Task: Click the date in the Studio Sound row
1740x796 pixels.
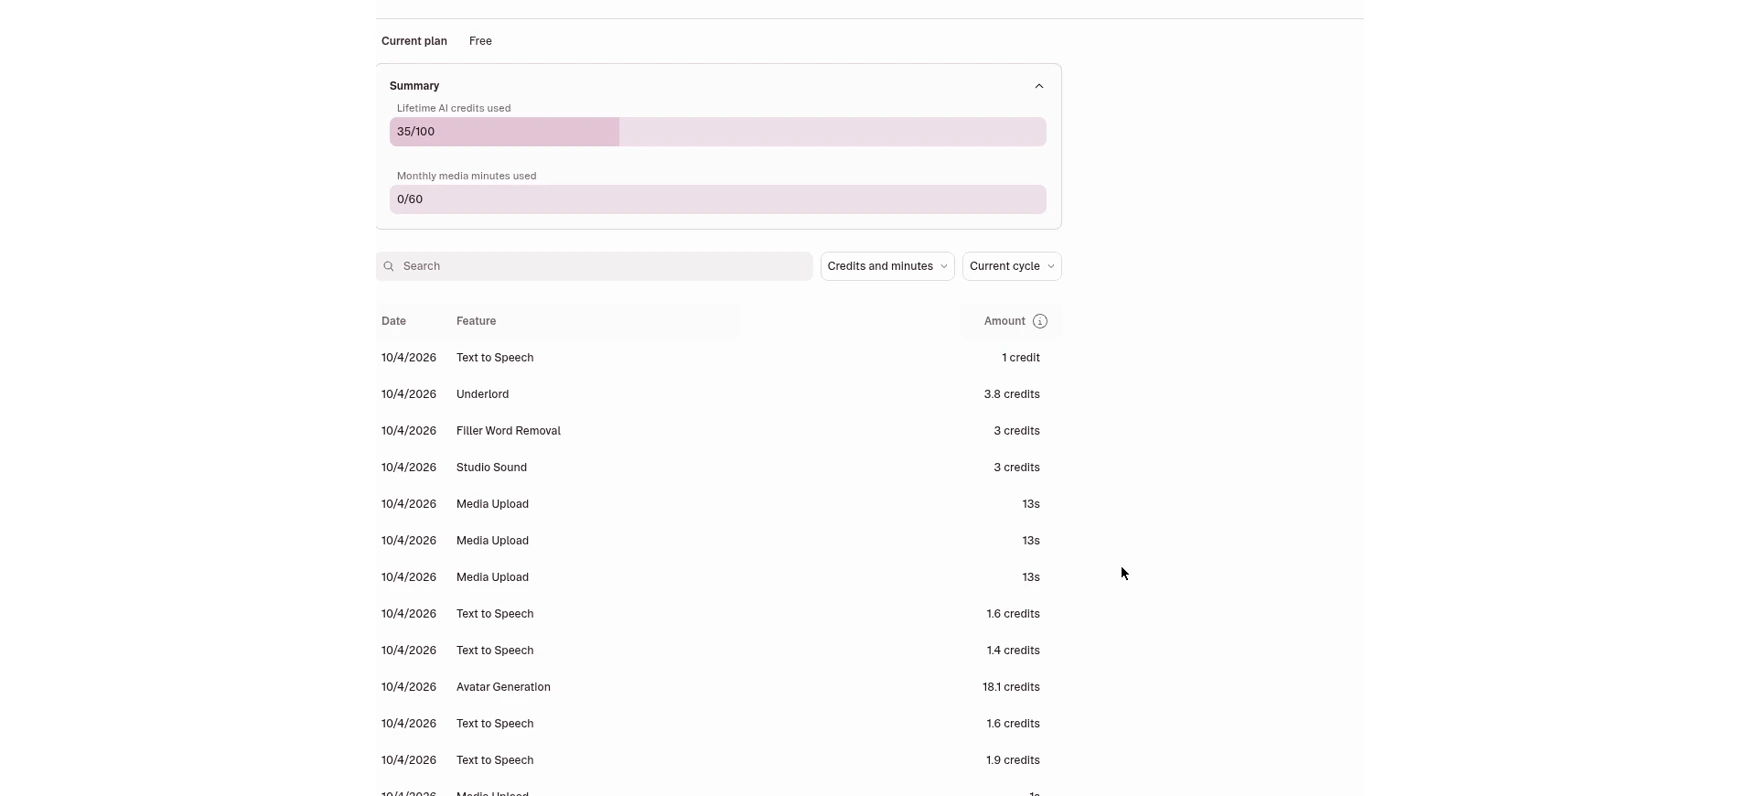Action: pos(409,467)
